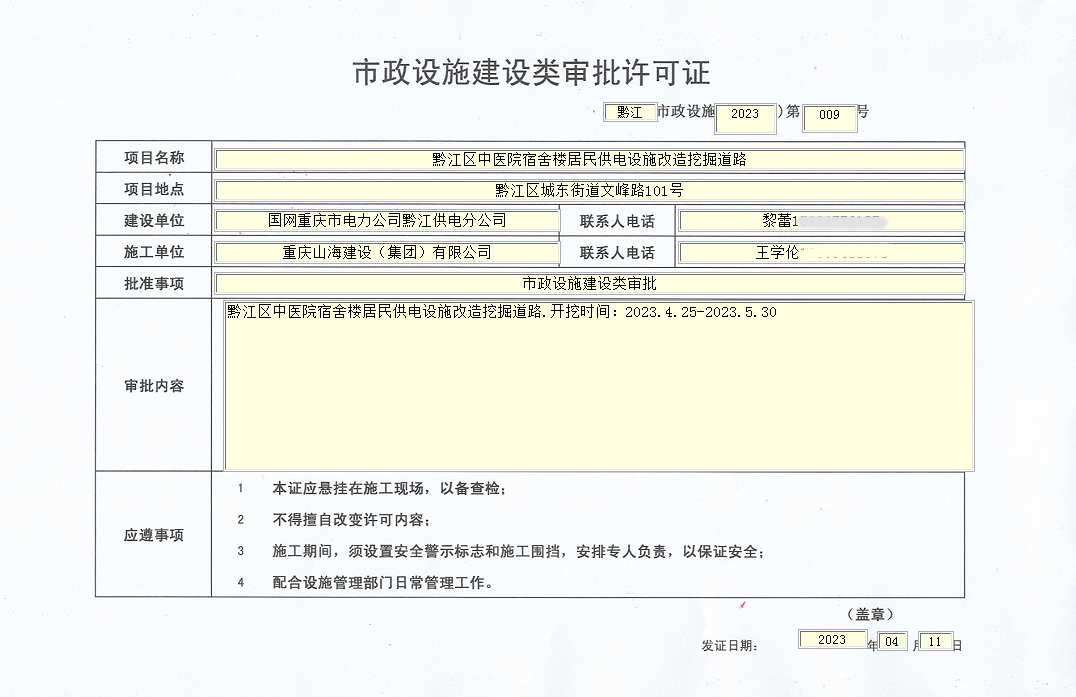Click 联系人电话 label in 建设单位 row

click(x=617, y=221)
